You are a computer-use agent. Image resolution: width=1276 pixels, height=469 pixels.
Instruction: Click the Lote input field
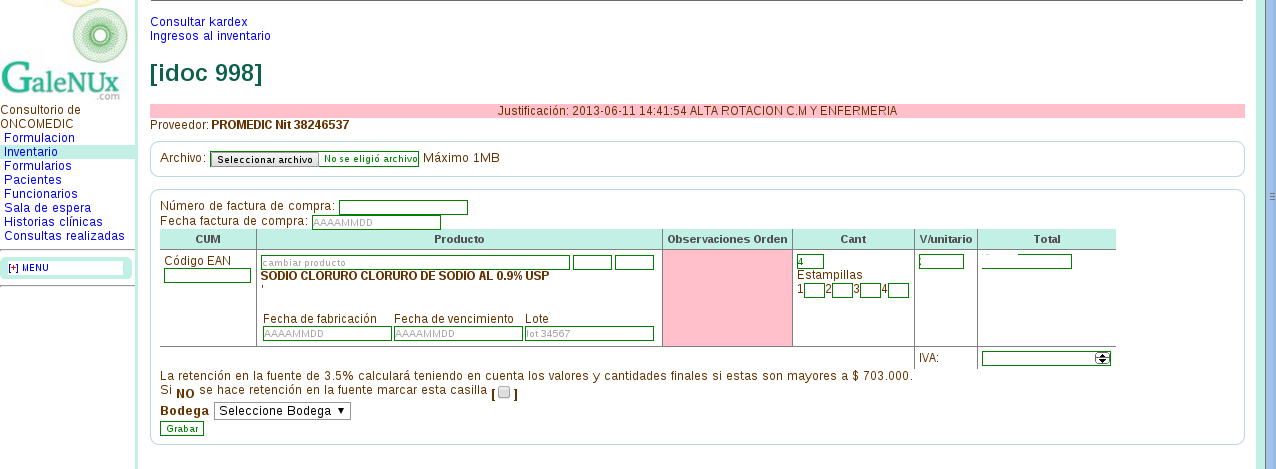(589, 334)
